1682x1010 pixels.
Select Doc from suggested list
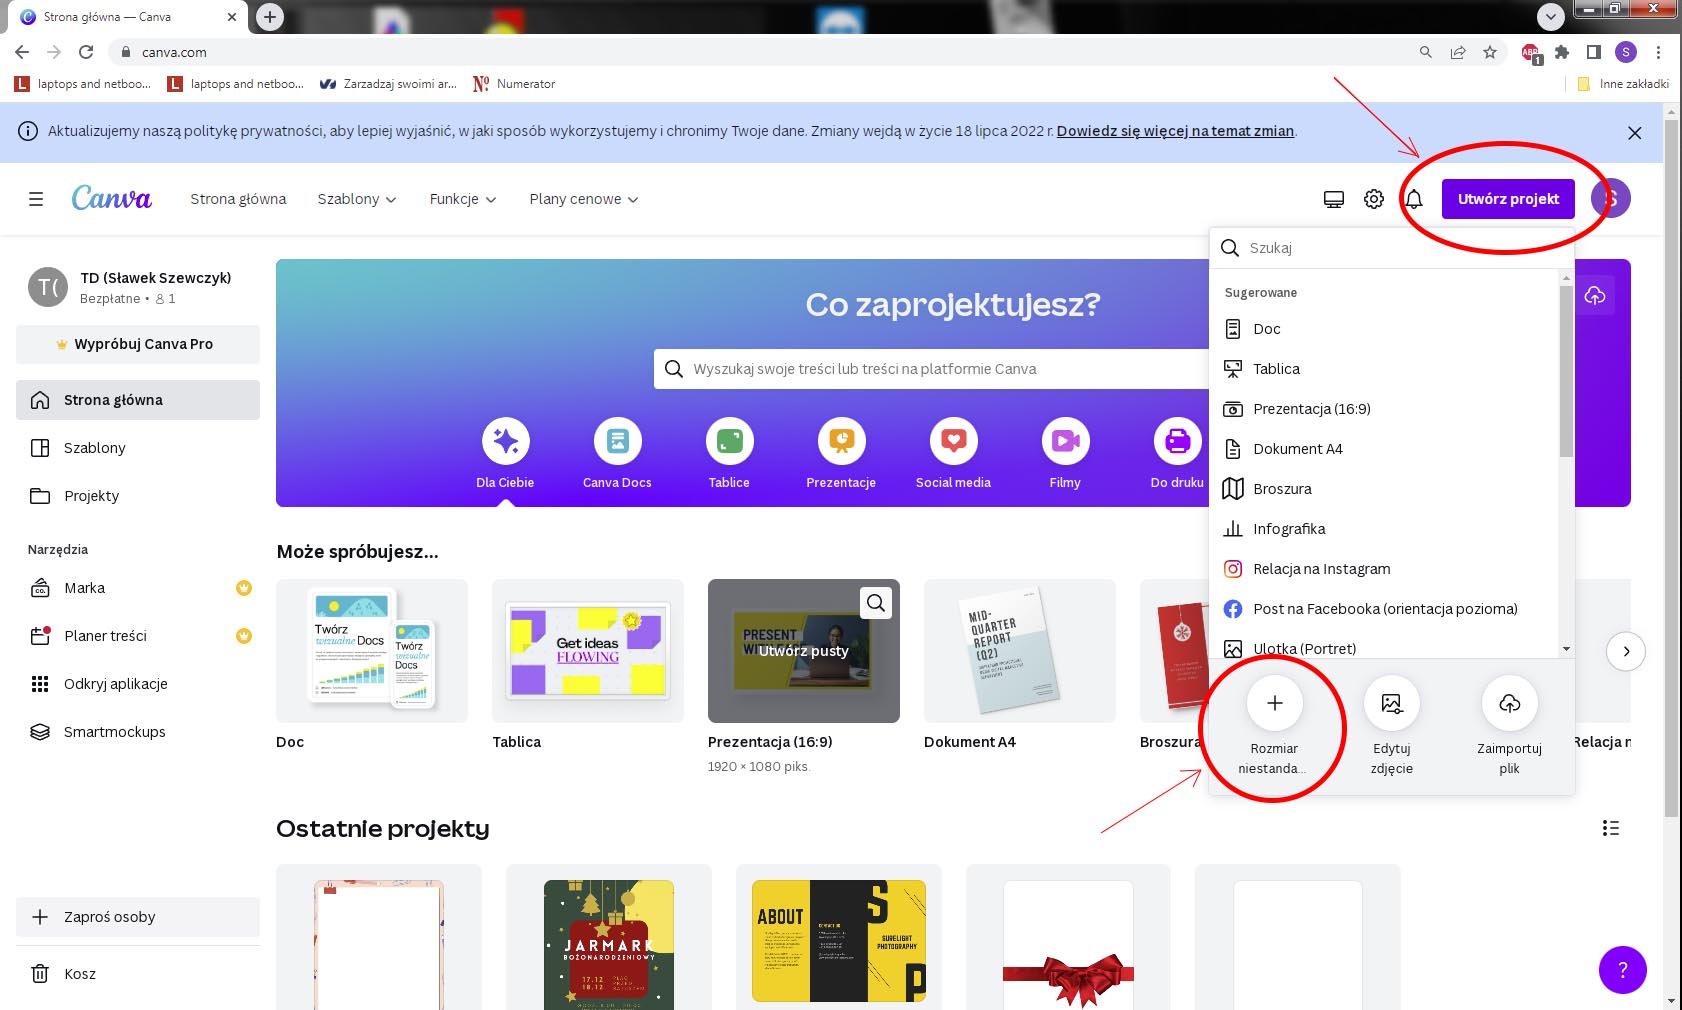pyautogui.click(x=1384, y=329)
